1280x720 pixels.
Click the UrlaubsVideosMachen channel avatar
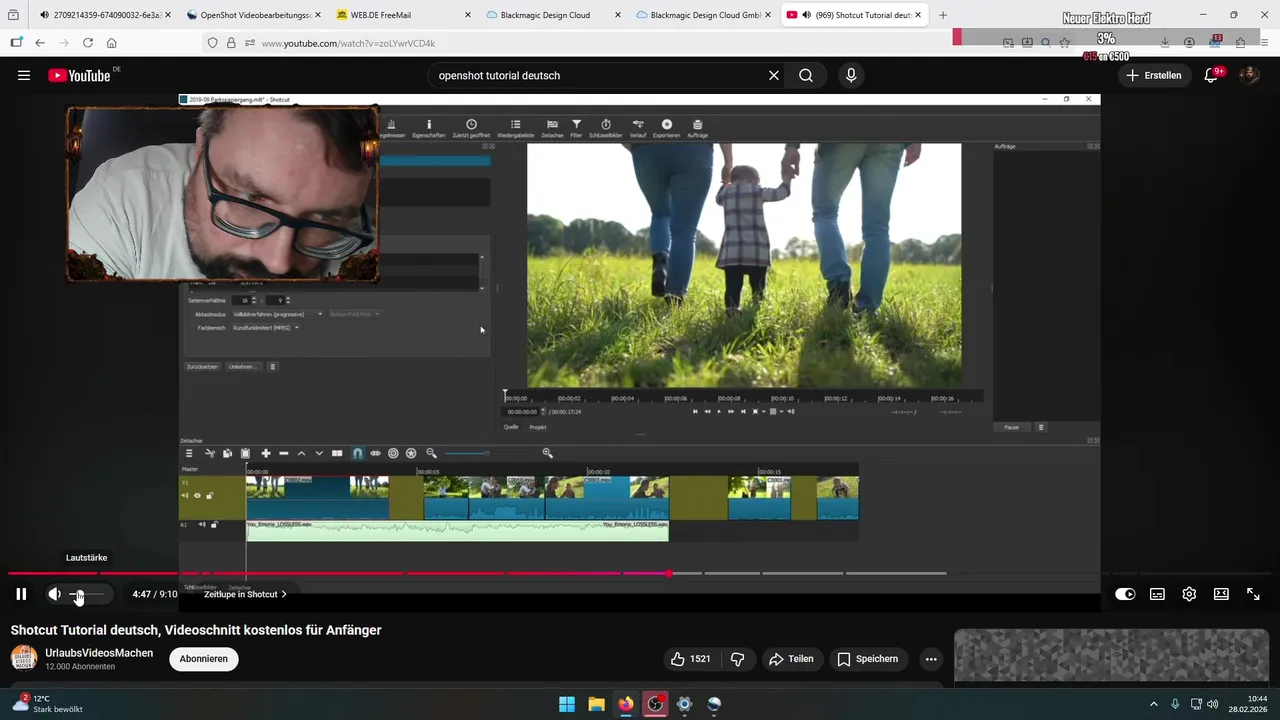24,659
